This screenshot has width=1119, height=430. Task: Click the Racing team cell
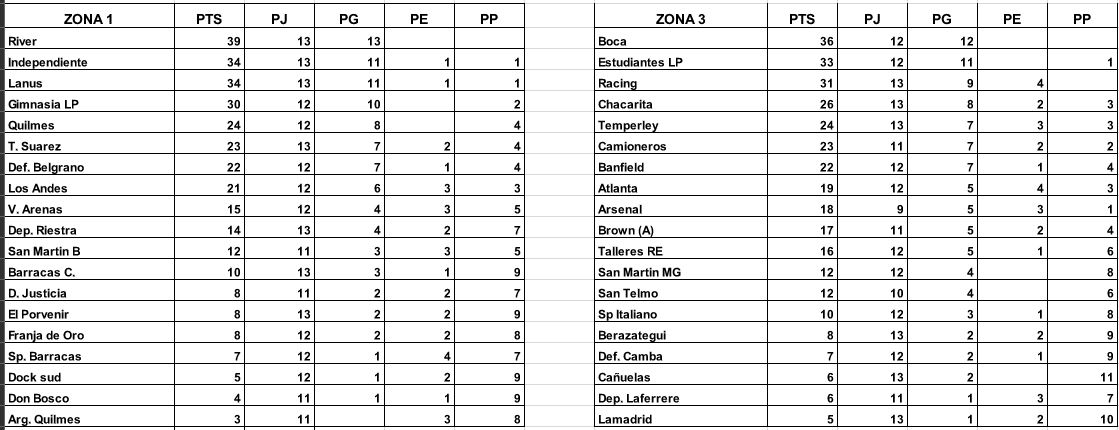682,83
